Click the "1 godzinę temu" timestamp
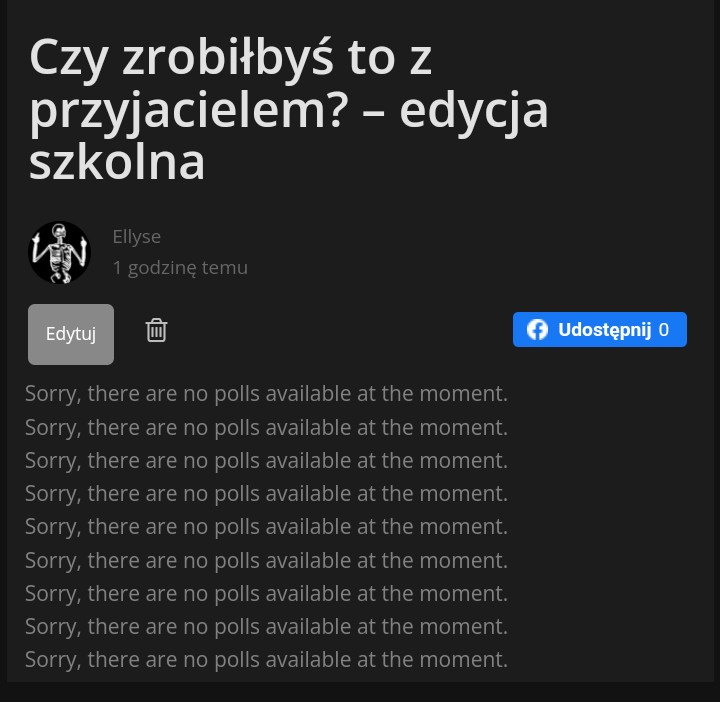 180,267
